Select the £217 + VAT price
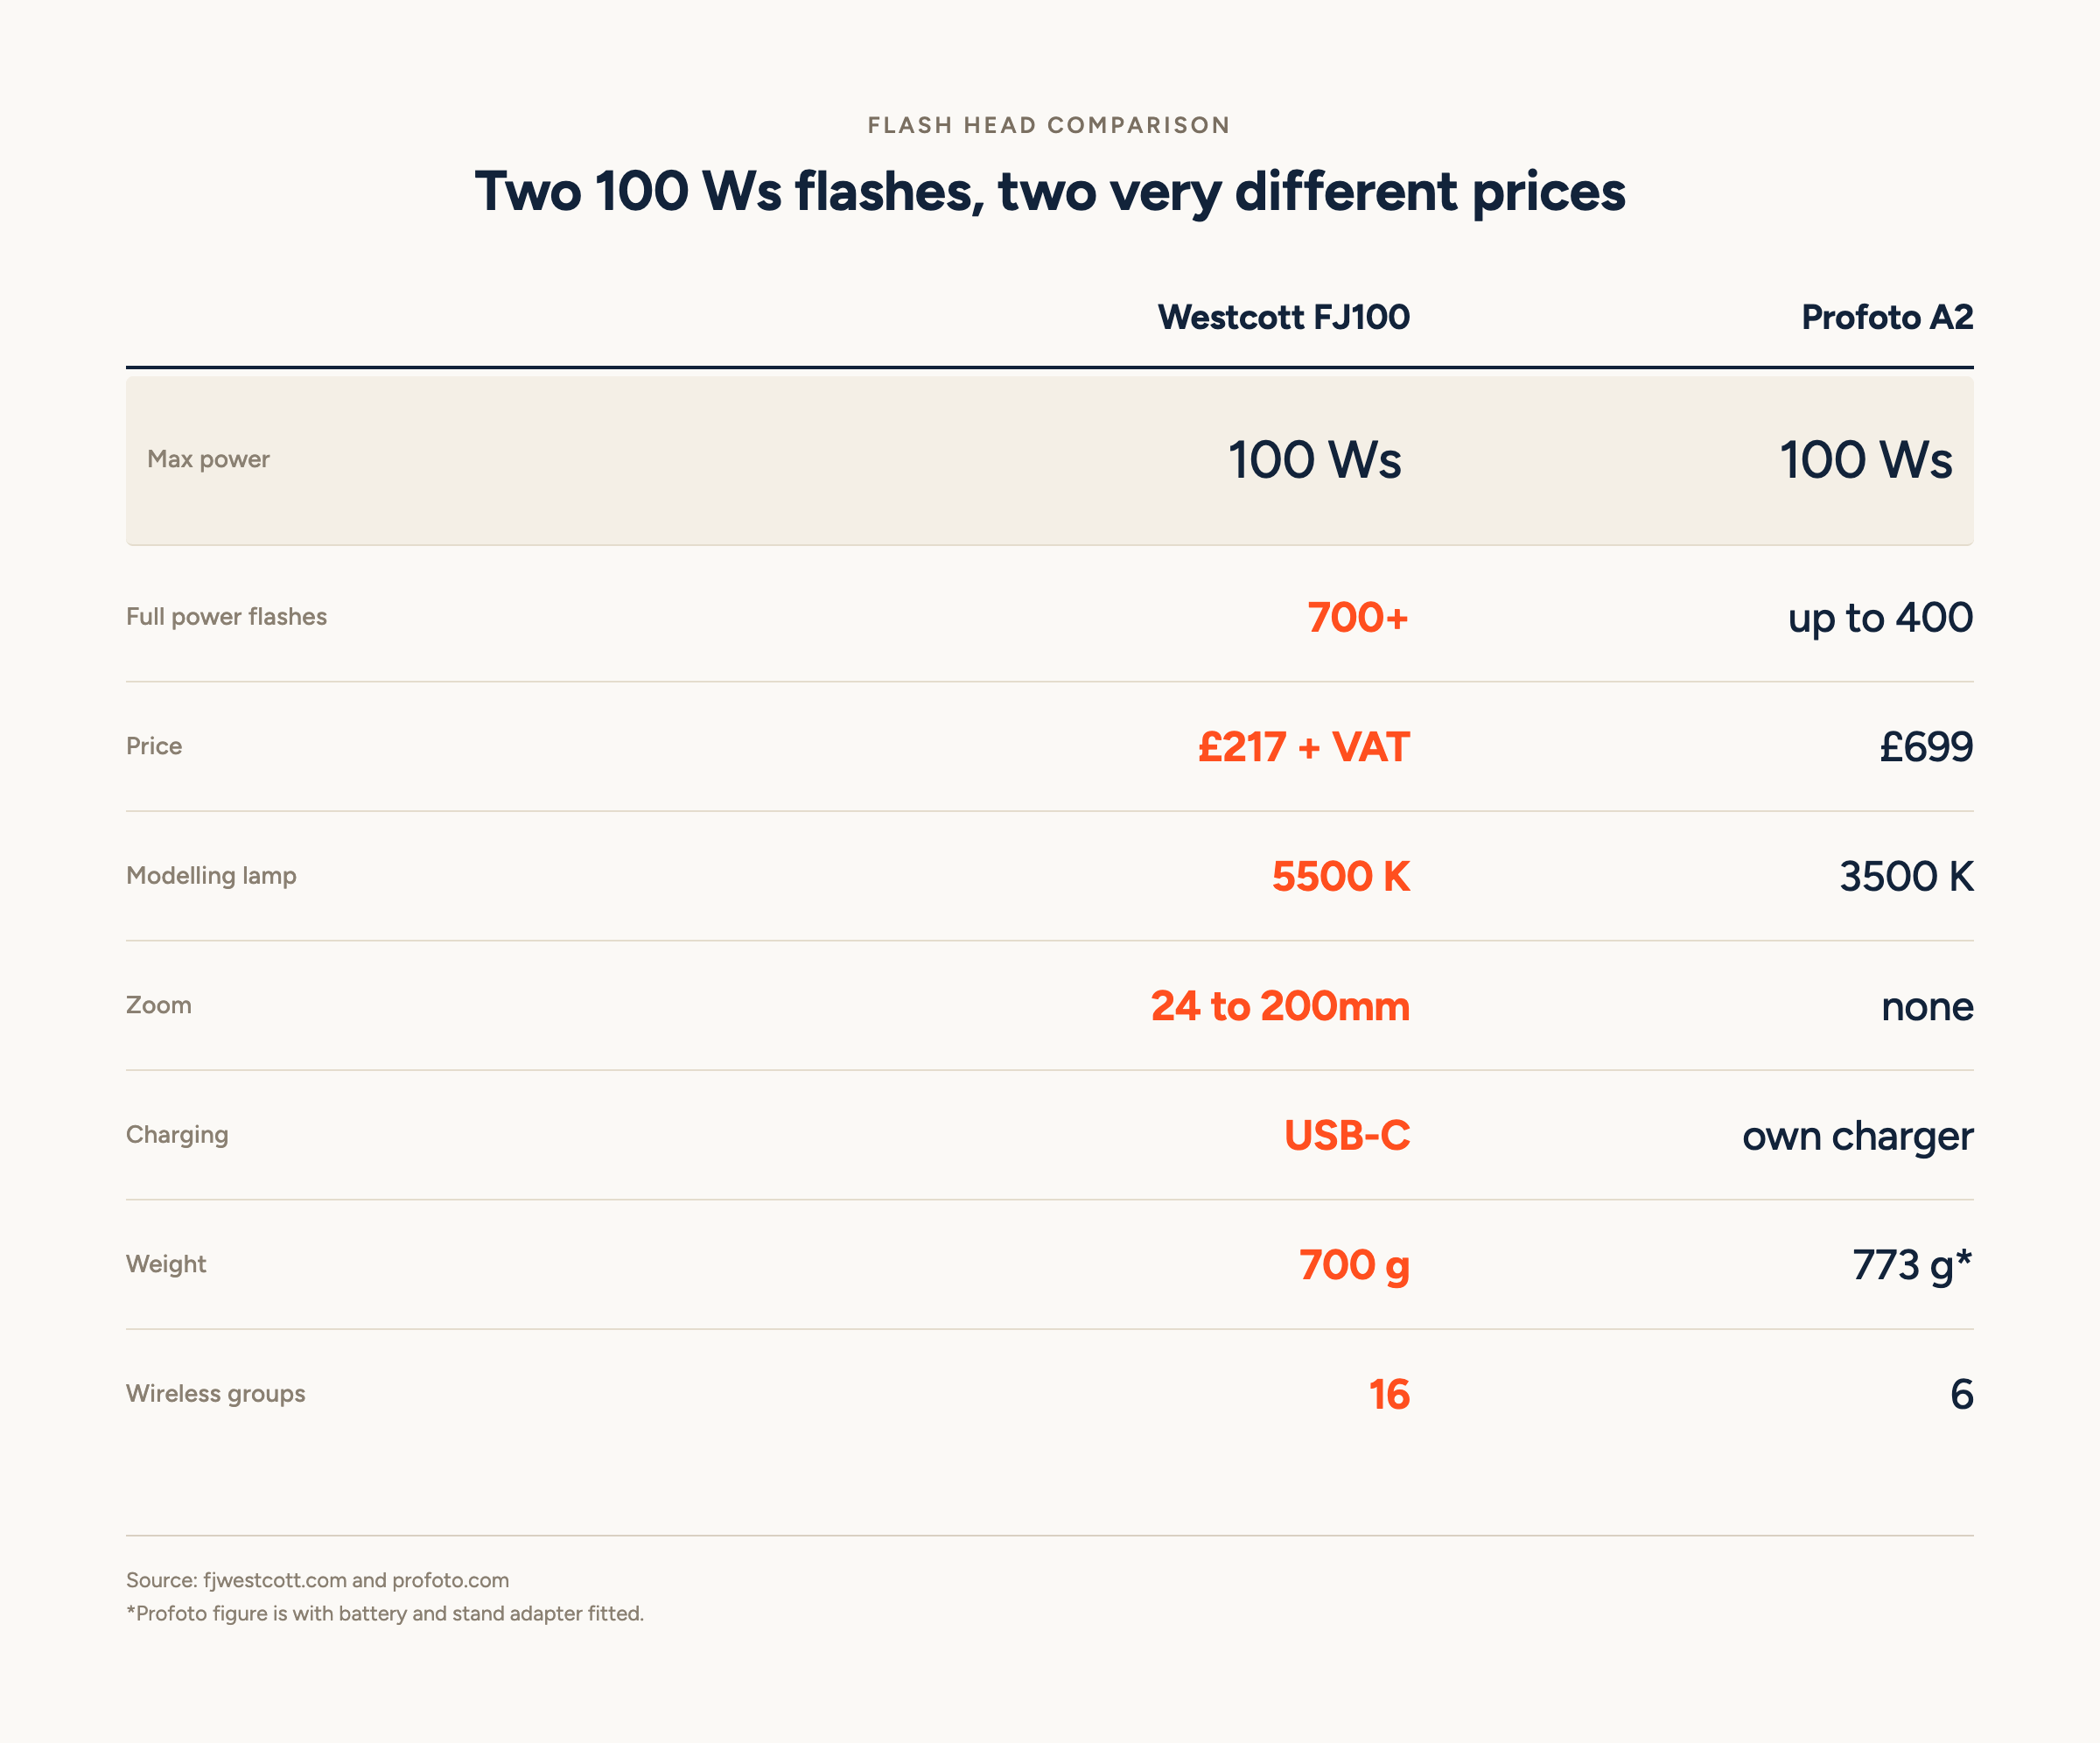 point(1304,747)
